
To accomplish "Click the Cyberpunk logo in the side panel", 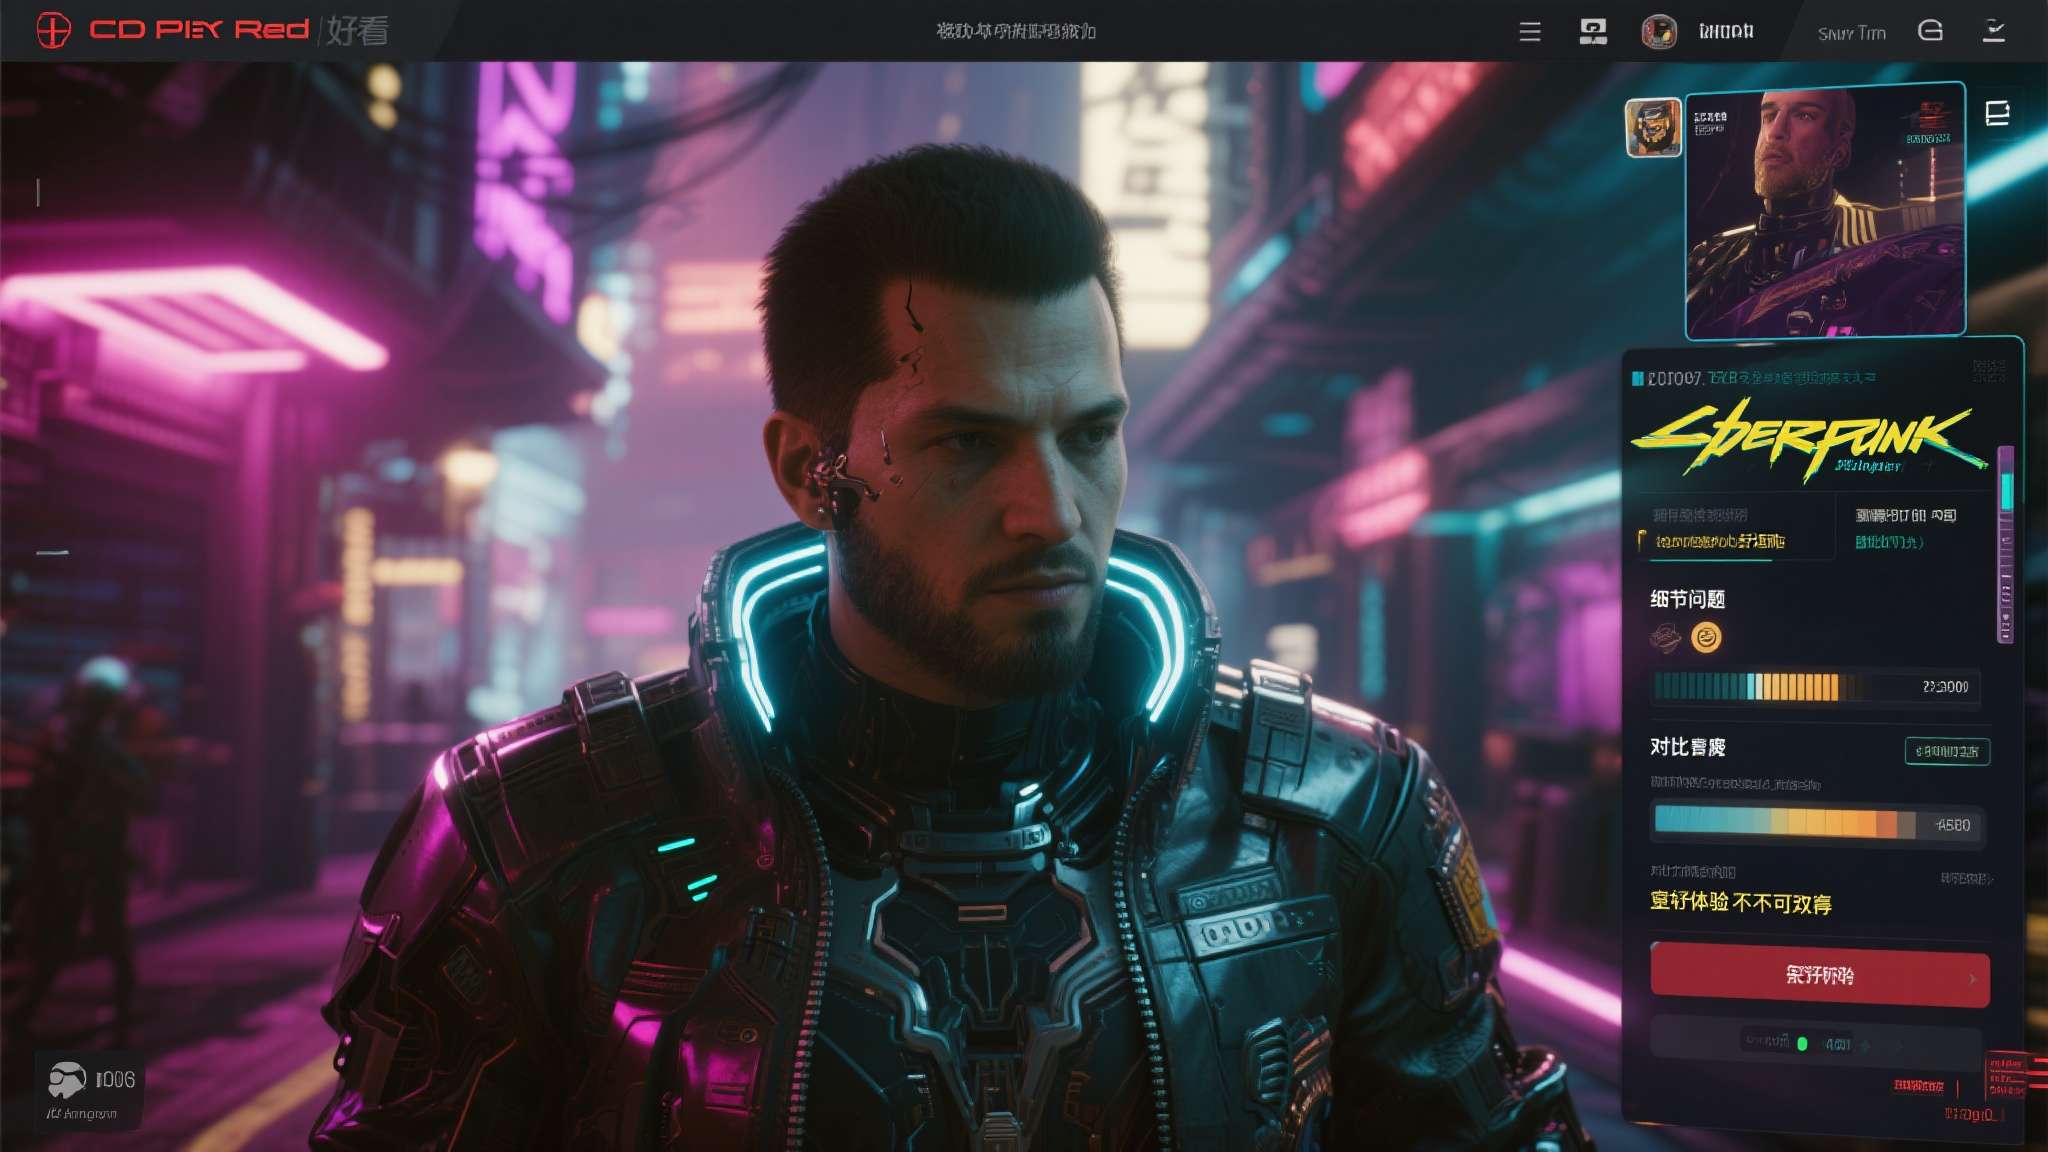I will [x=1808, y=440].
